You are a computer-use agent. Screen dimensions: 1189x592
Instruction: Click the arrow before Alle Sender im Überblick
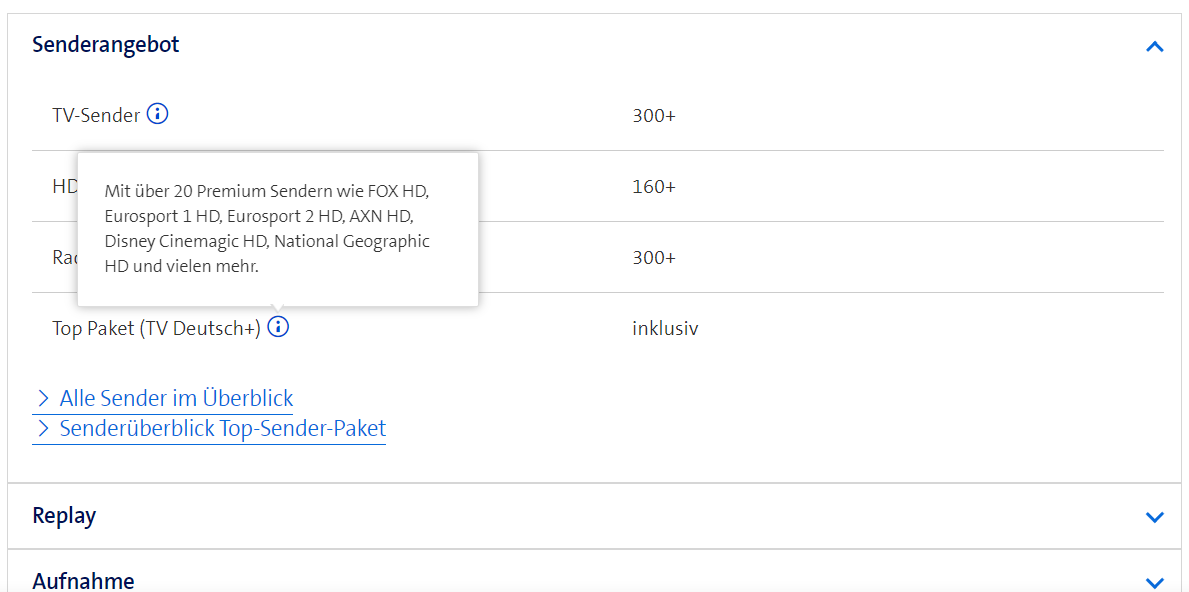[43, 398]
